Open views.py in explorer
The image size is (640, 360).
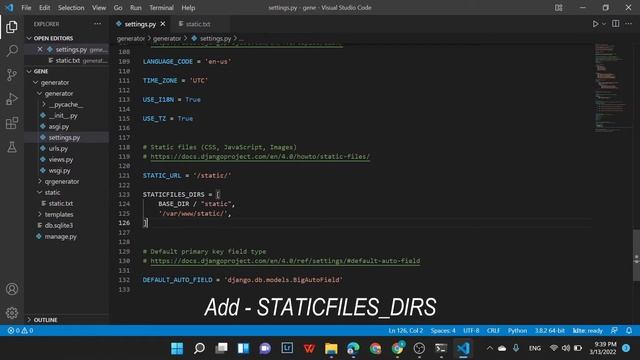(x=61, y=160)
